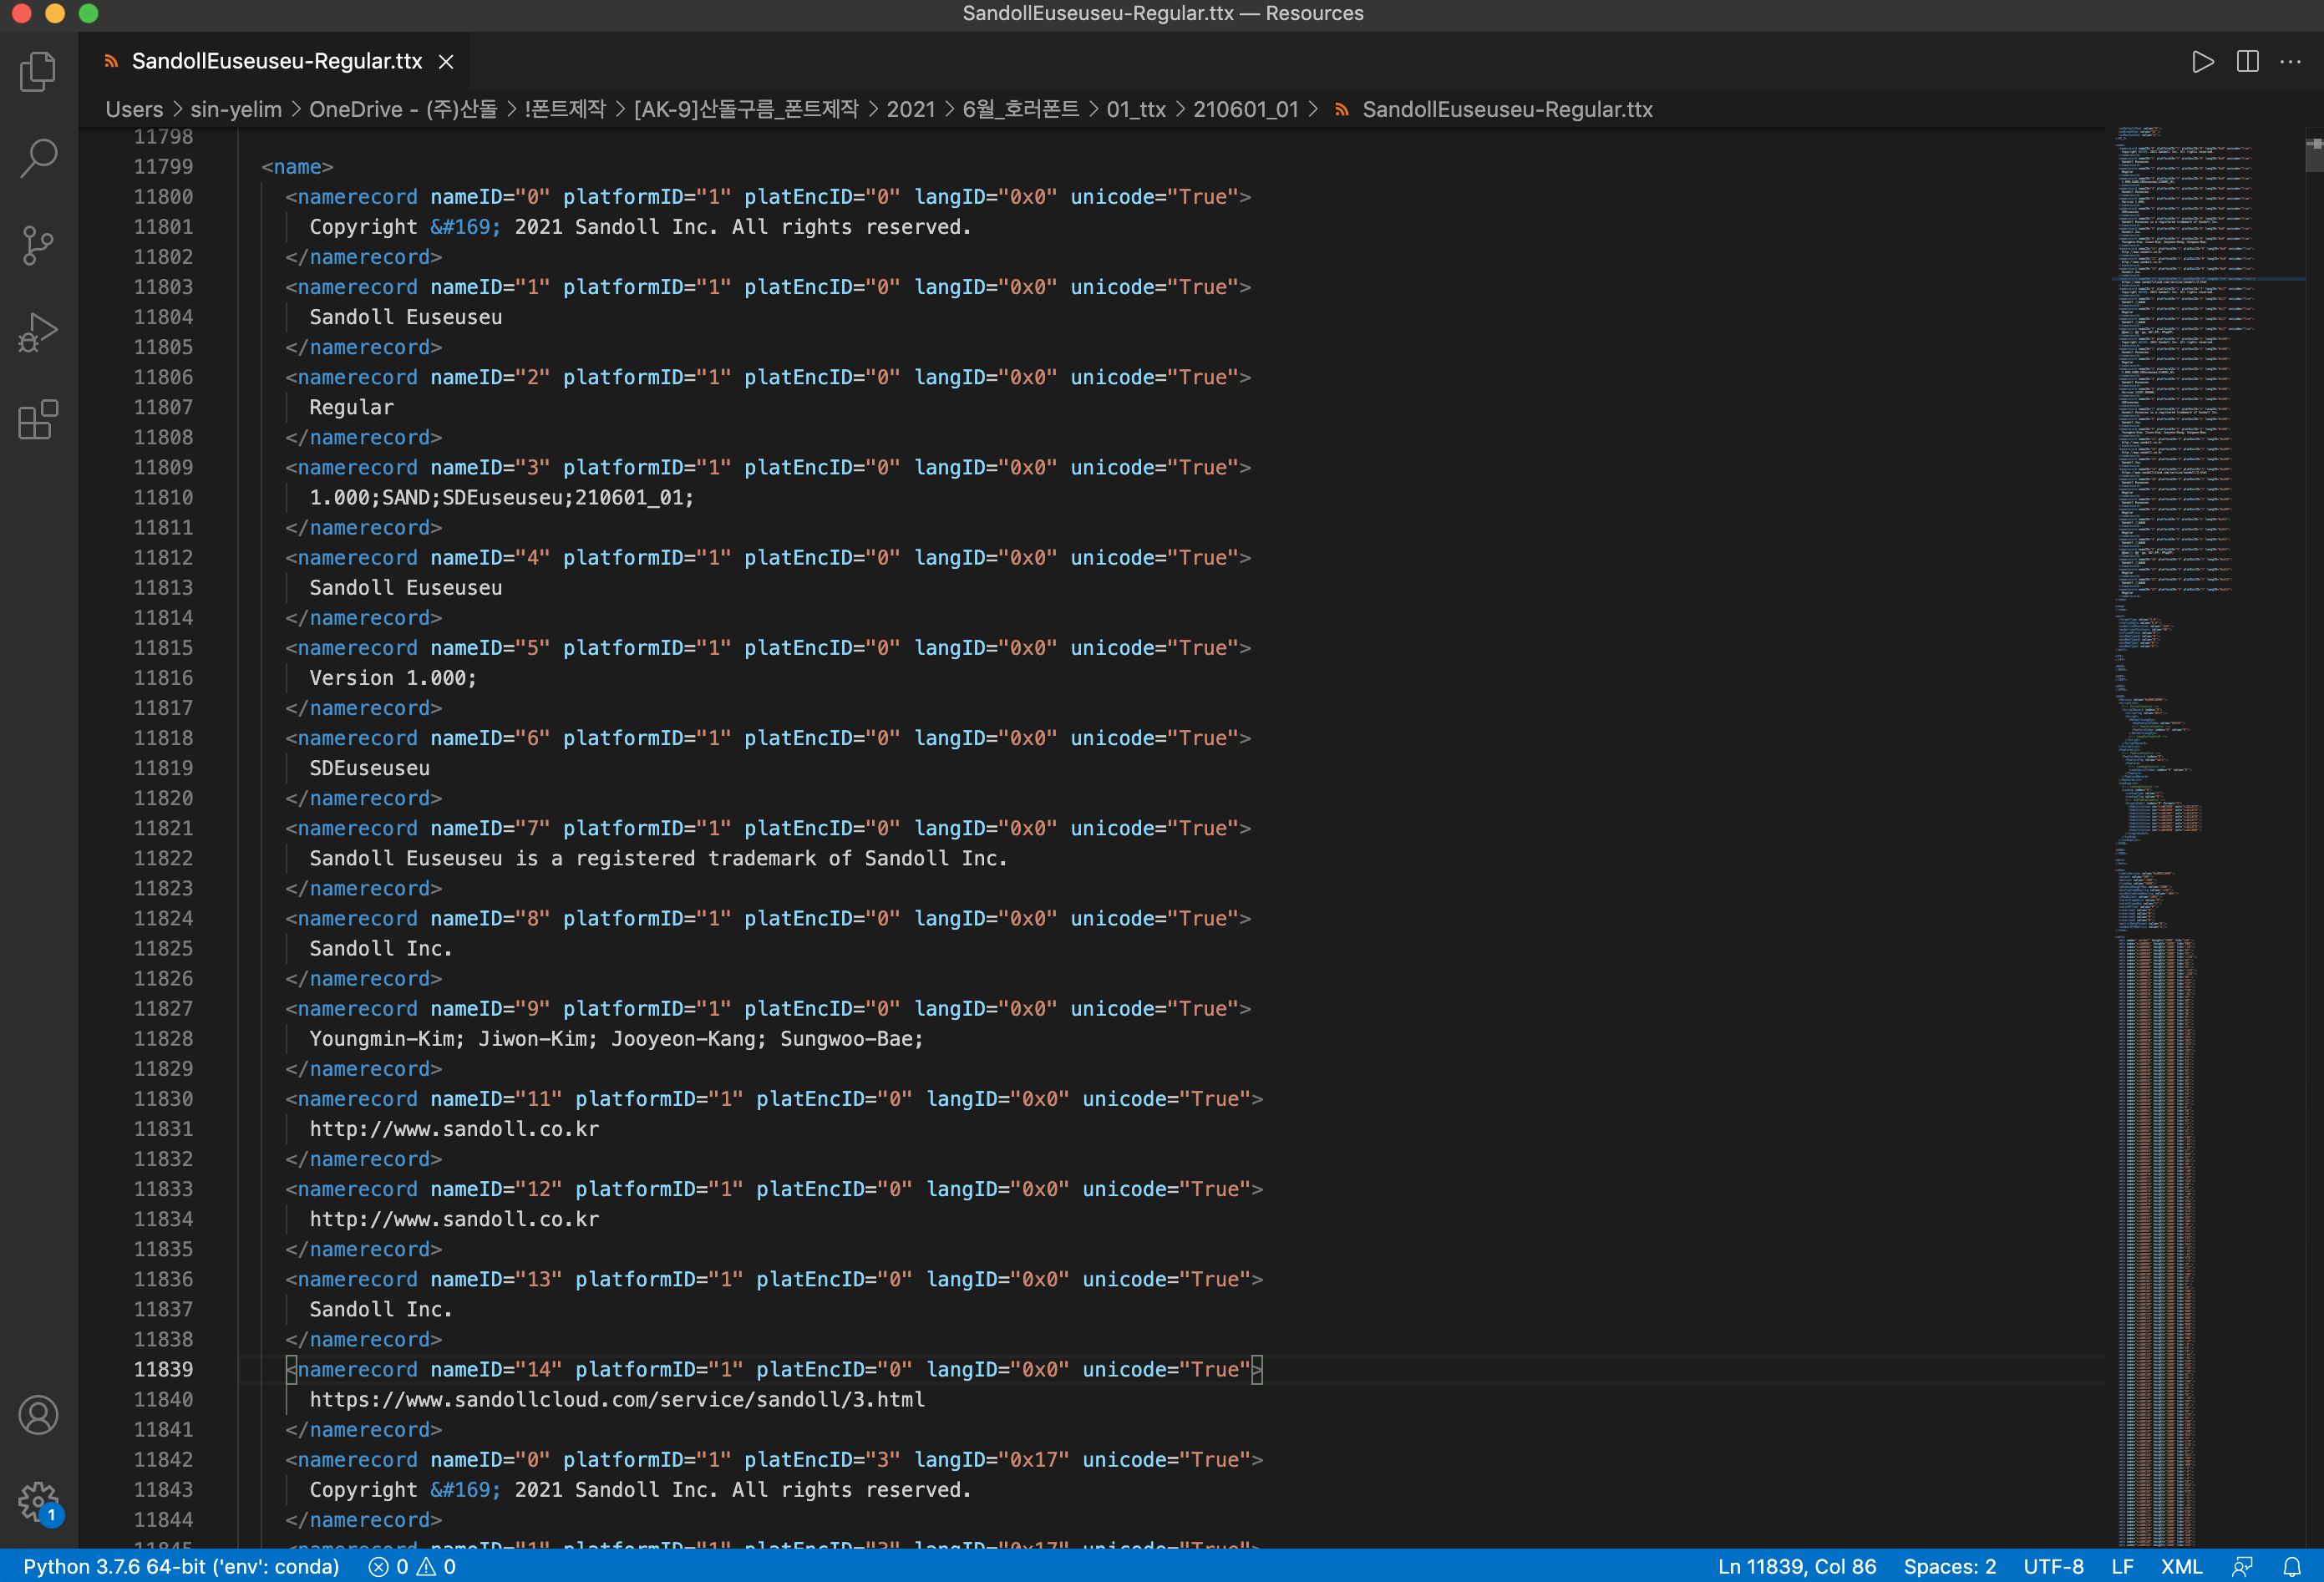Place cursor in the opening <name> tag
The width and height of the screenshot is (2324, 1582).
(297, 166)
